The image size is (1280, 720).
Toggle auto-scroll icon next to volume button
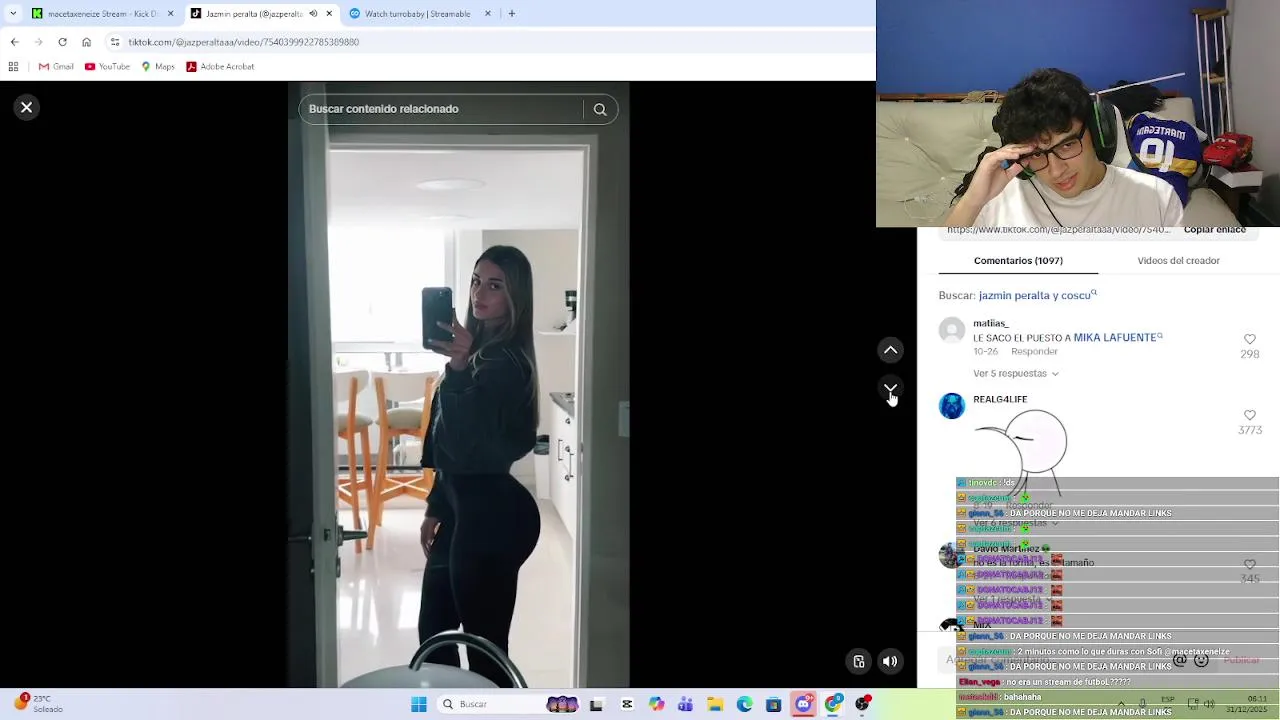(859, 661)
